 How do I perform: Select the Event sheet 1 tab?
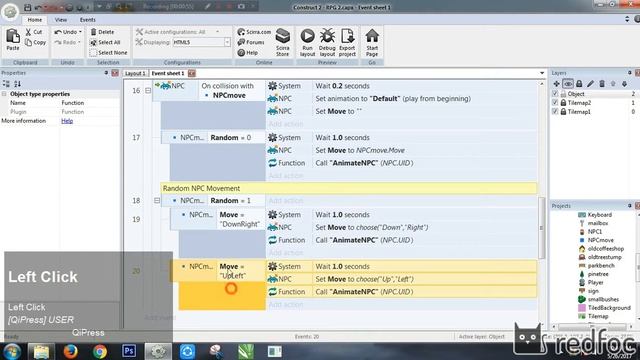[168, 73]
